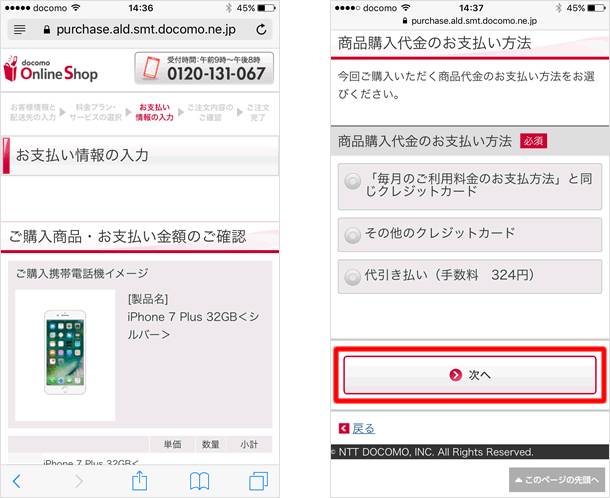Open the Safari tabs icon

tap(258, 481)
